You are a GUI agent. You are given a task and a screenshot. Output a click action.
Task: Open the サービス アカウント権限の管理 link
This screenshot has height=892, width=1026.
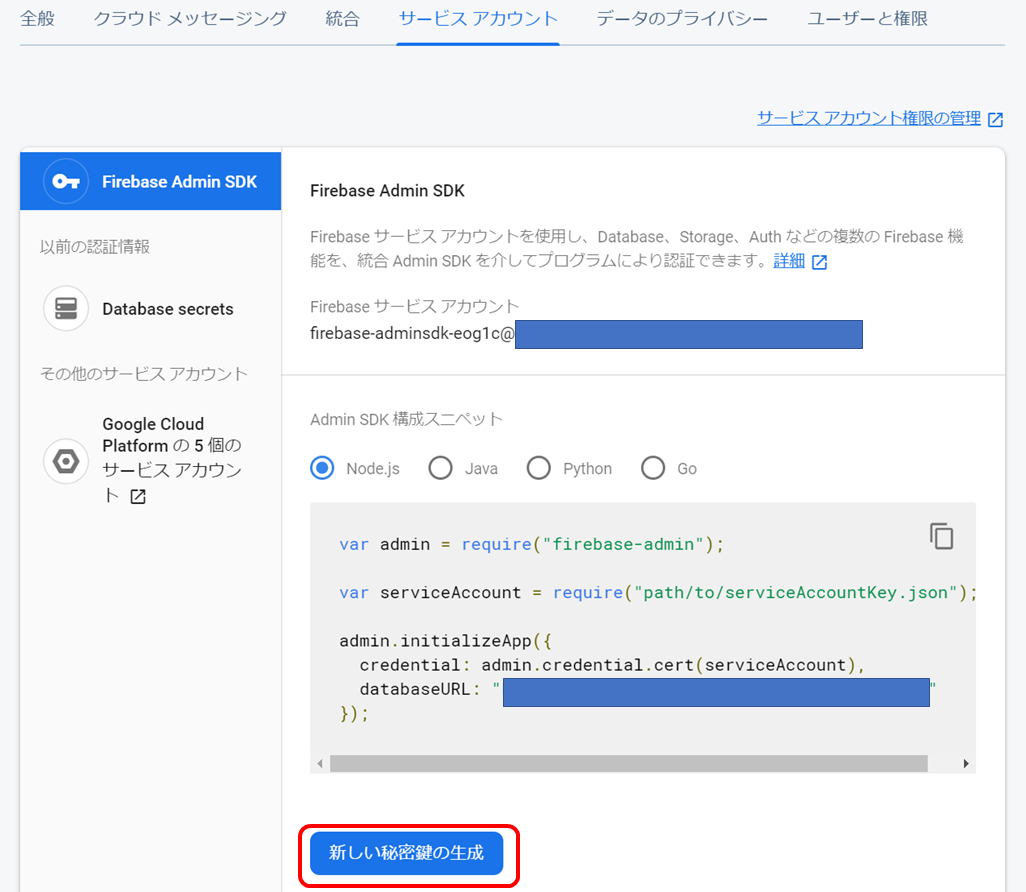pos(869,118)
